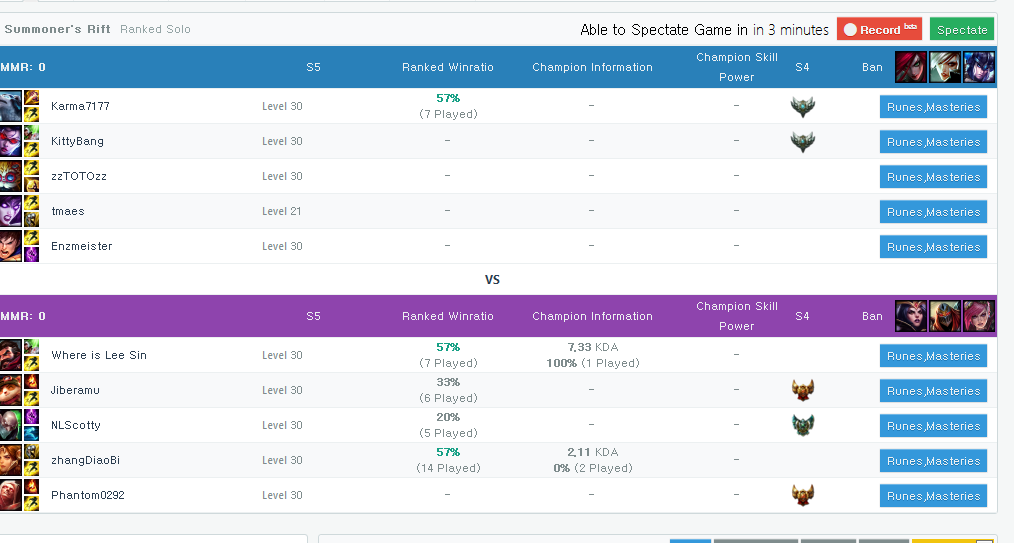Screen dimensions: 1014x543
Task: Open Runes,Masteries for Enzmeister
Action: (x=933, y=246)
